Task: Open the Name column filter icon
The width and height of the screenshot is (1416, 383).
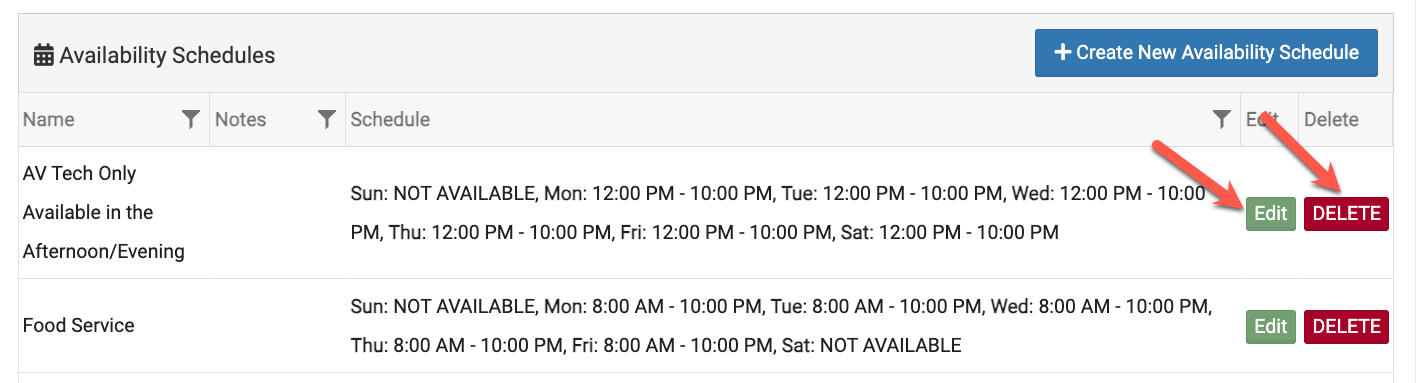Action: point(191,120)
